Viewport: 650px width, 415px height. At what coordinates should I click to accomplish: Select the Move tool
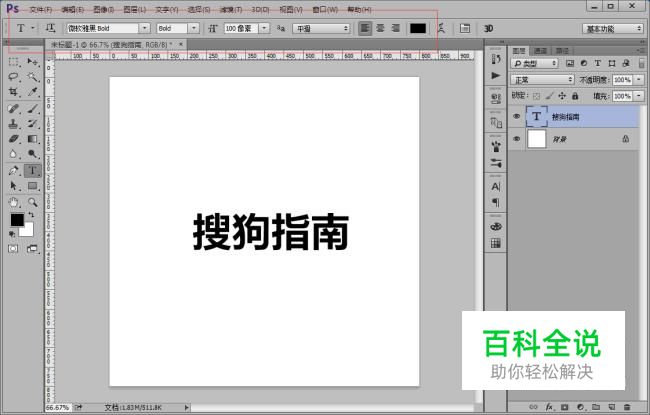tap(32, 62)
